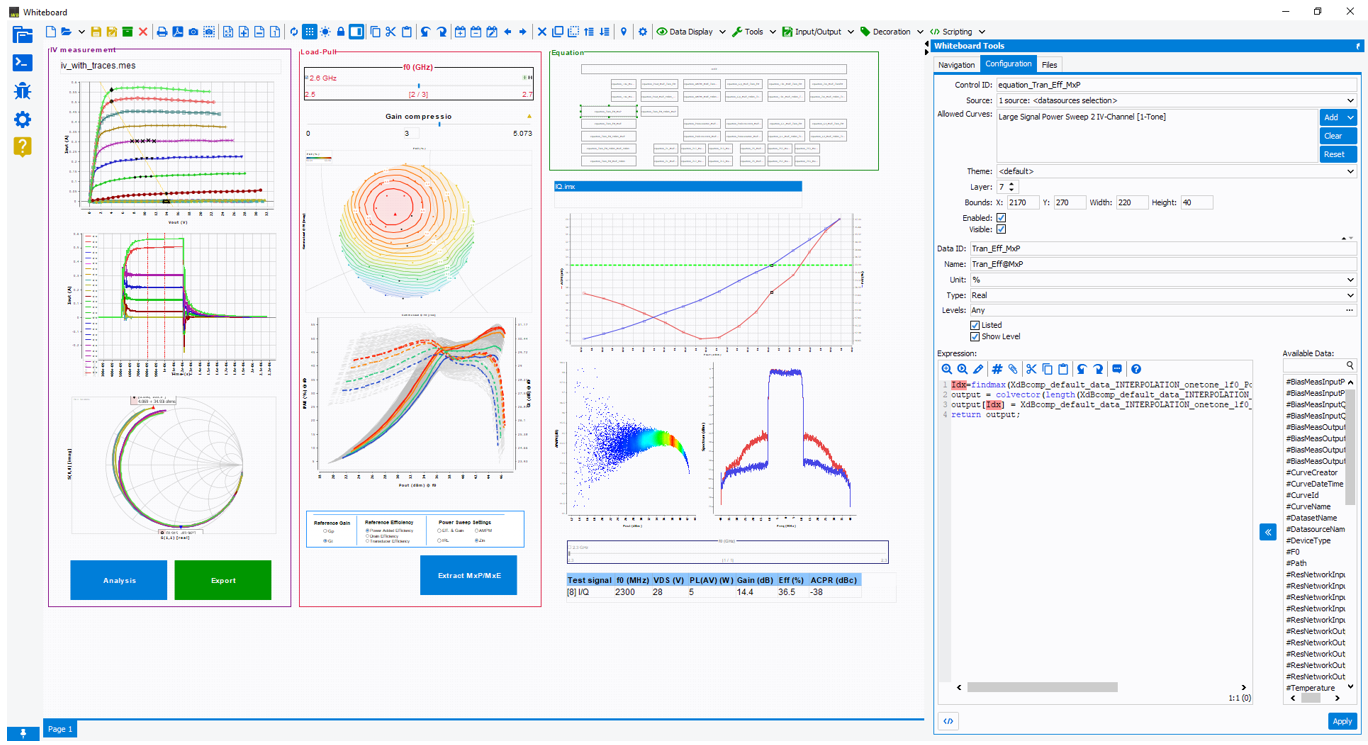
Task: Redo action in main toolbar
Action: [441, 32]
